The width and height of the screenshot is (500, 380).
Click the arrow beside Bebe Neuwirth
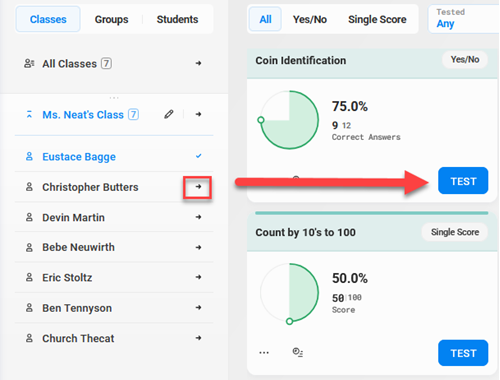click(x=198, y=247)
